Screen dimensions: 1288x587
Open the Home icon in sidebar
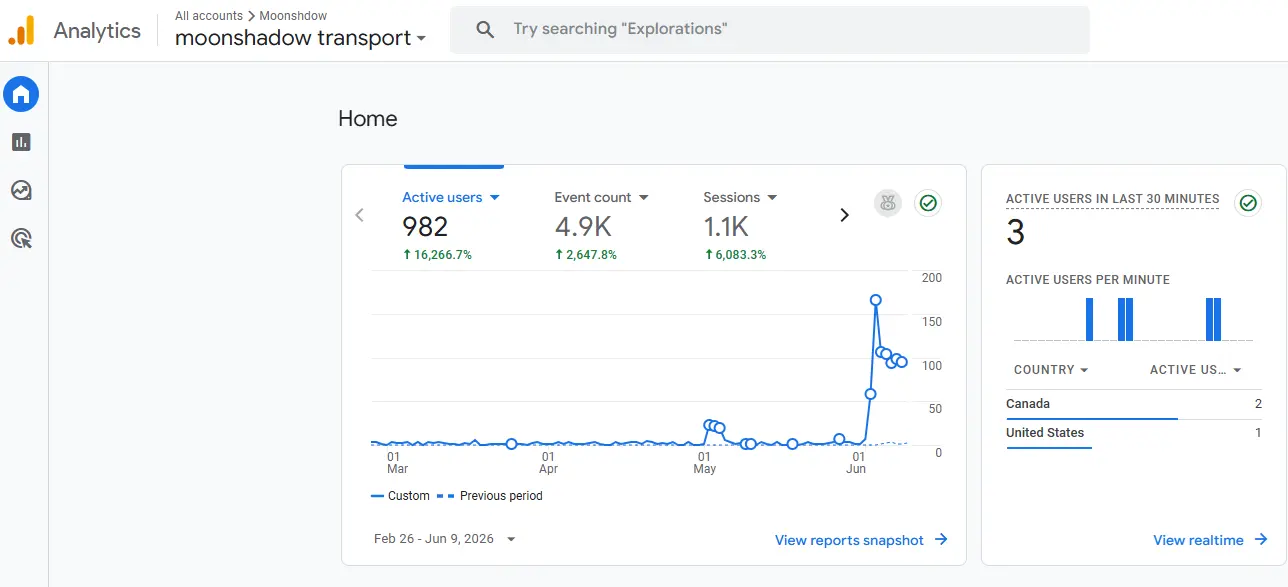pos(21,94)
